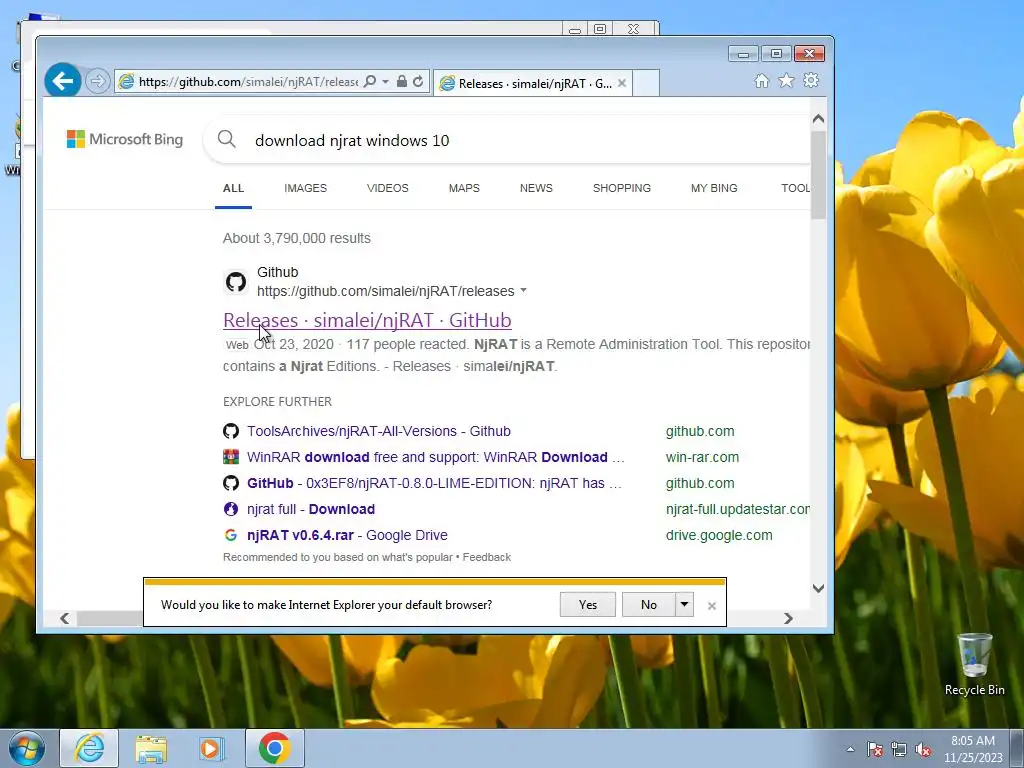
Task: Open the Recycle Bin desktop icon
Action: click(x=974, y=665)
